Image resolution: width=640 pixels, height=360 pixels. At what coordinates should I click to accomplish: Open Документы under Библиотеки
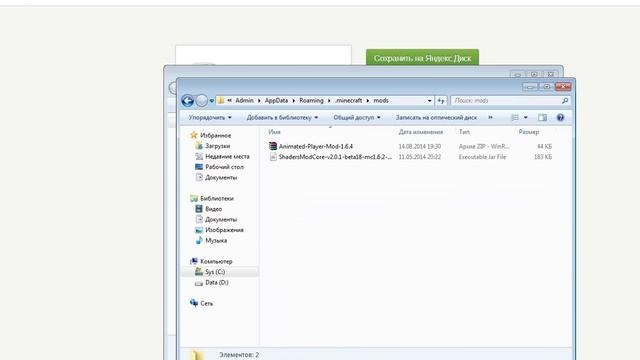[x=221, y=220]
